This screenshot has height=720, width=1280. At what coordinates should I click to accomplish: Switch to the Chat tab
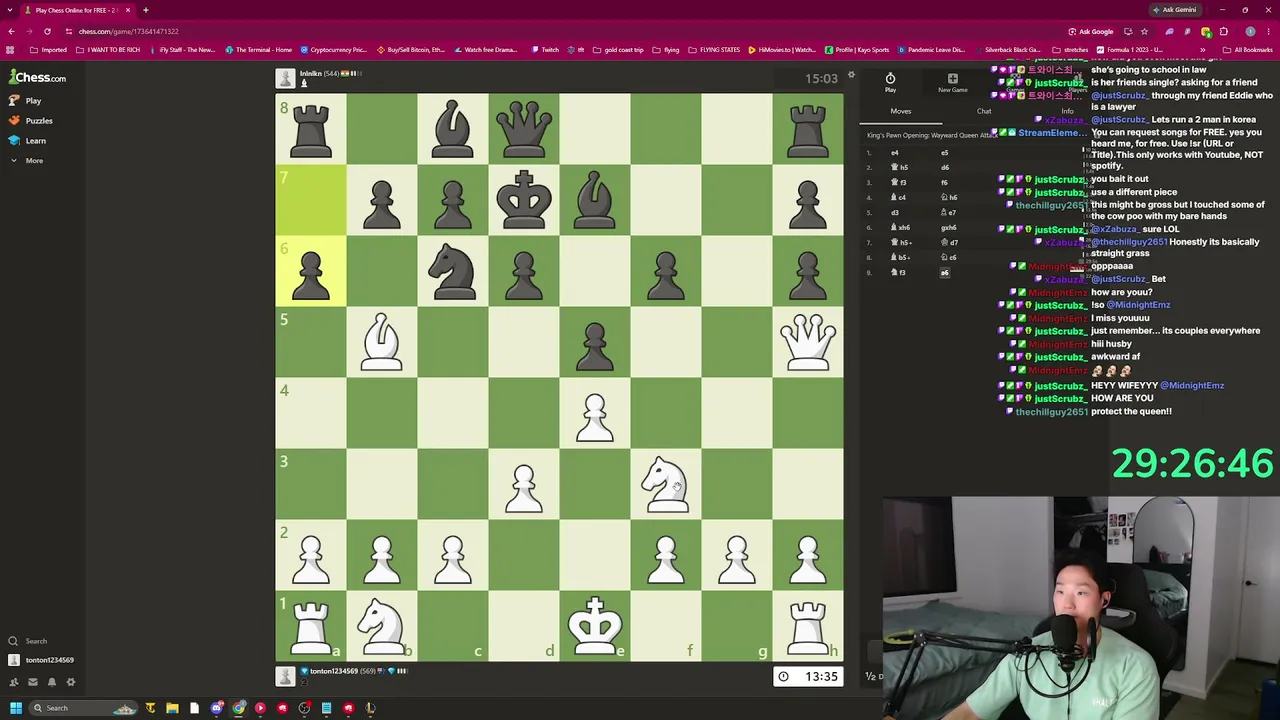(x=984, y=111)
